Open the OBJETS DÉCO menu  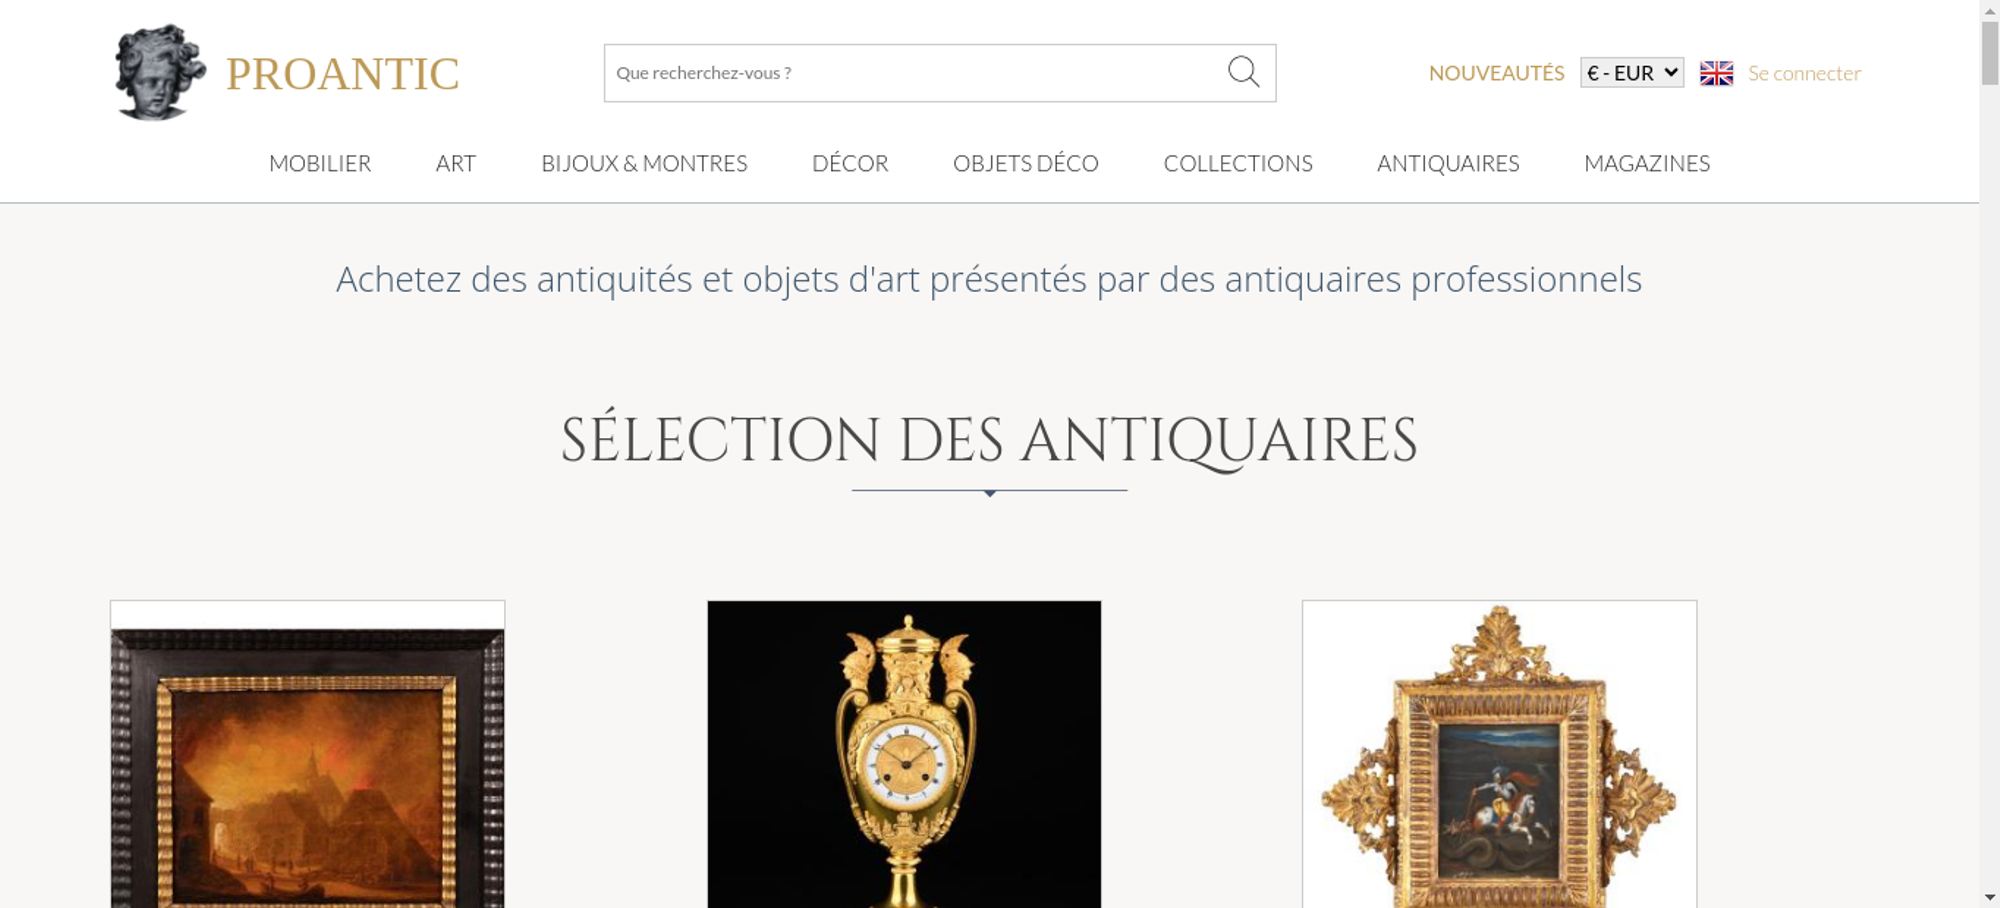1026,163
